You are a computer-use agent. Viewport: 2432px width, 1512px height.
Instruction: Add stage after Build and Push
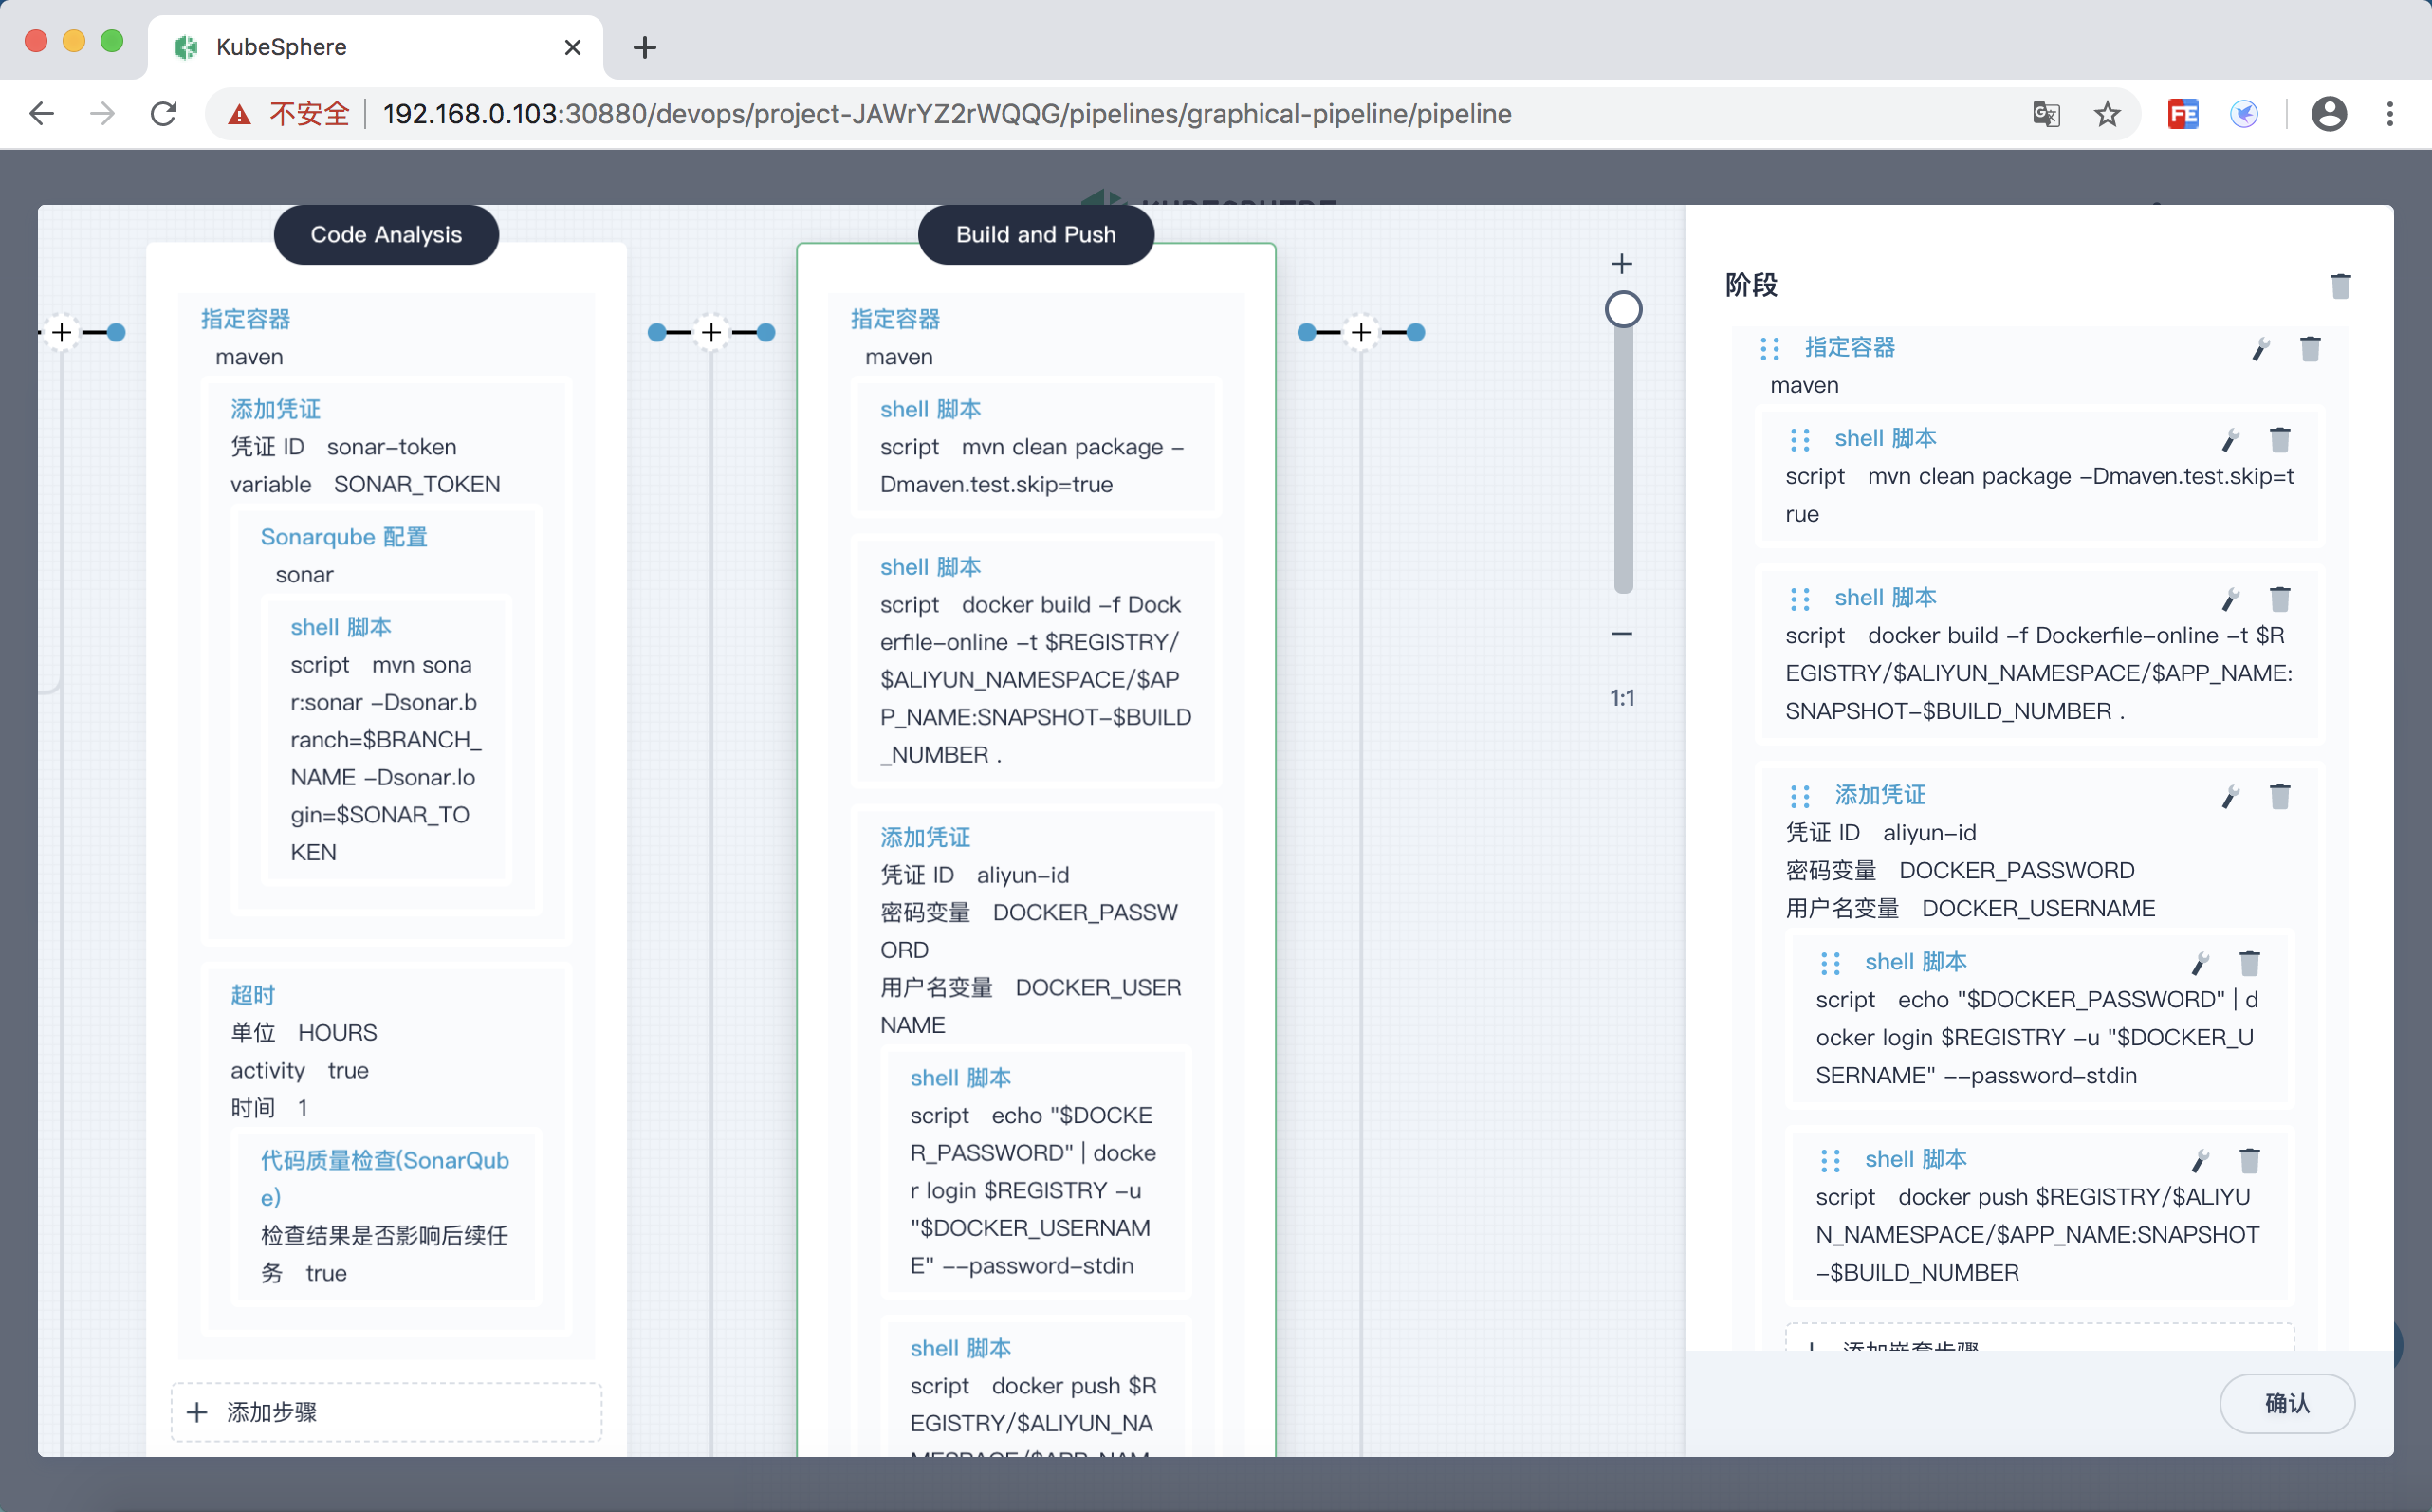pos(1361,332)
